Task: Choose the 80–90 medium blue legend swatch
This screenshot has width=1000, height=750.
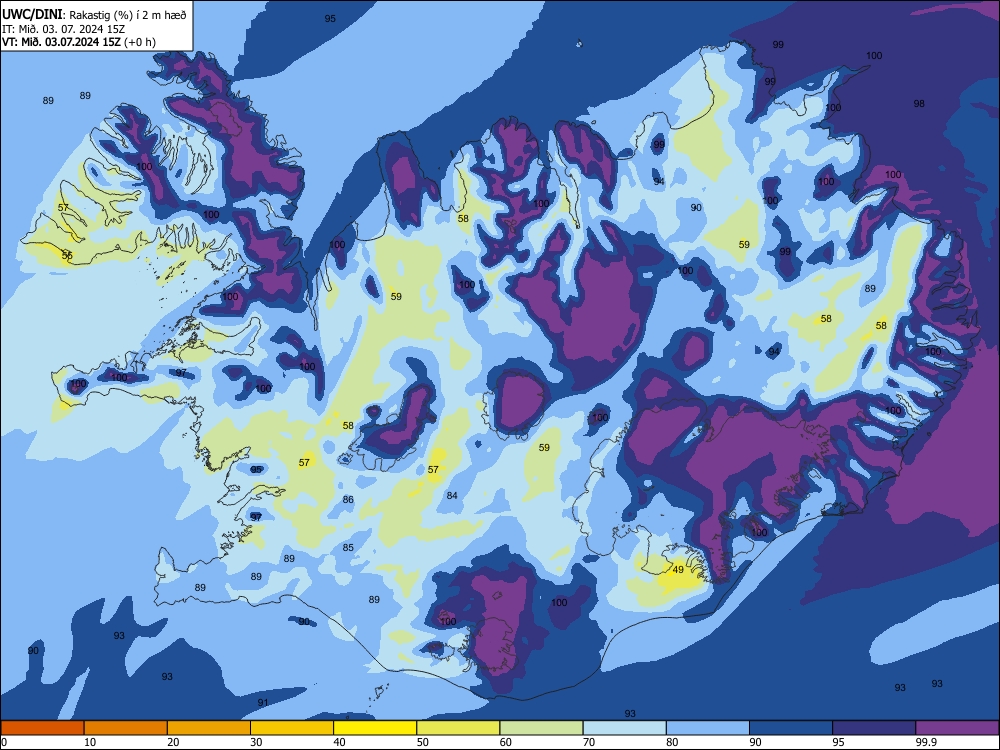Action: [708, 728]
